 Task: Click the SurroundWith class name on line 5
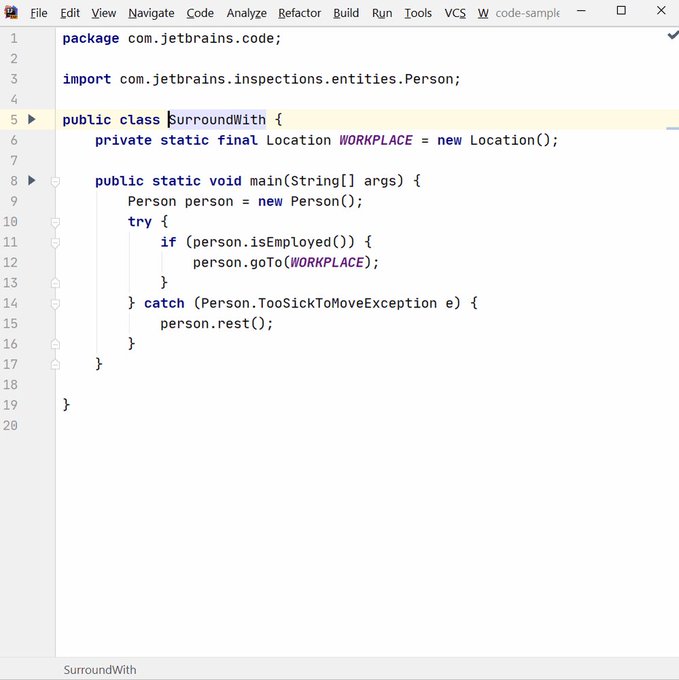(x=217, y=119)
